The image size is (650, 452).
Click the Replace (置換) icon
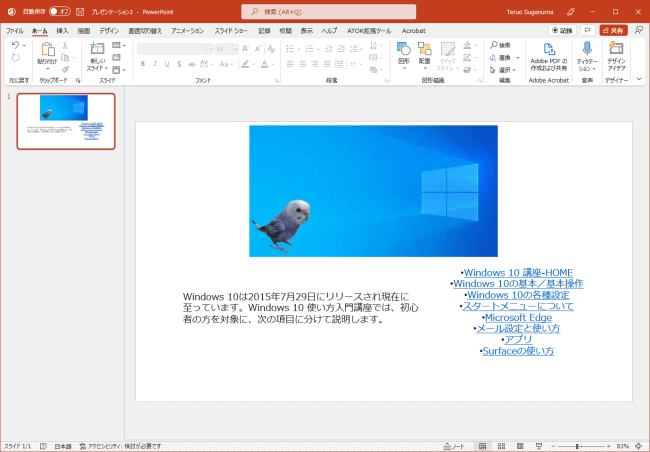point(493,58)
